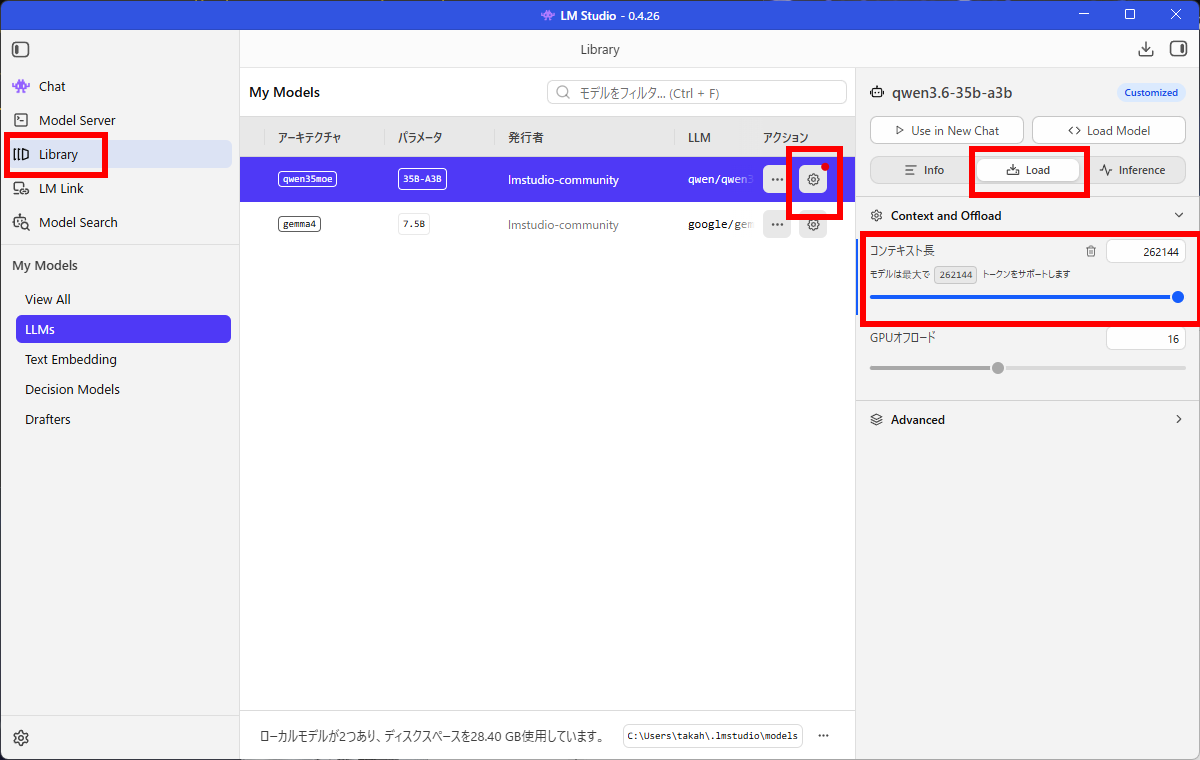Click the models directory path

pos(713,736)
